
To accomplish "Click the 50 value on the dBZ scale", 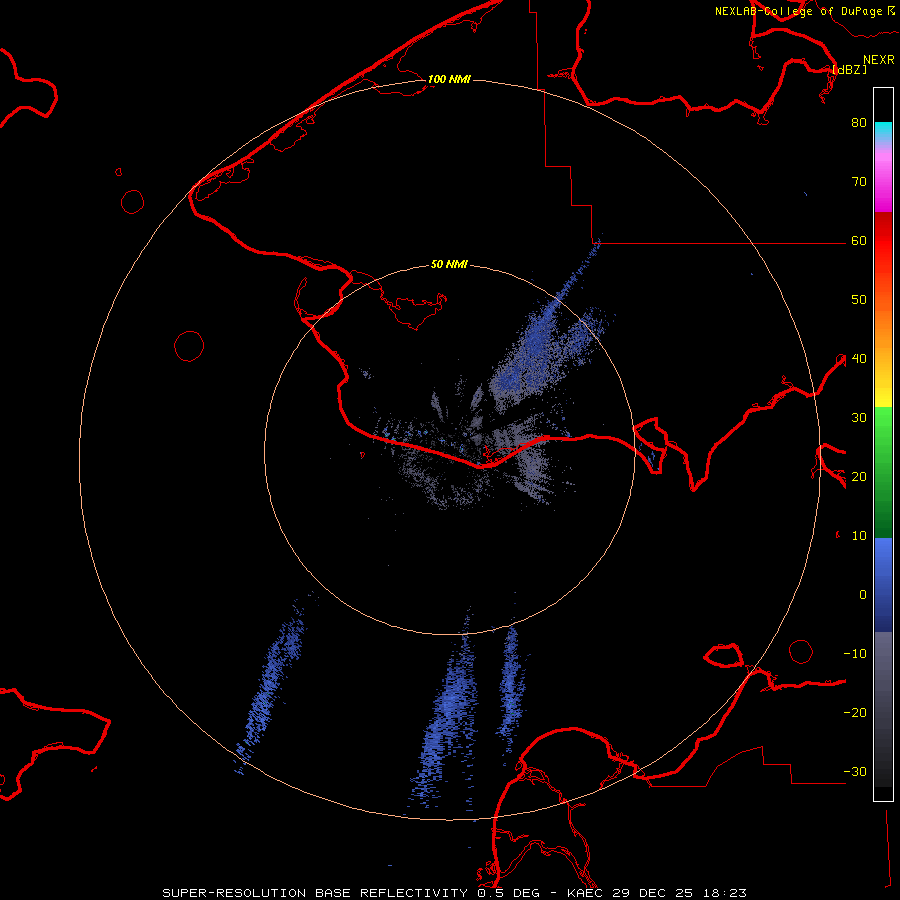I will tap(859, 300).
